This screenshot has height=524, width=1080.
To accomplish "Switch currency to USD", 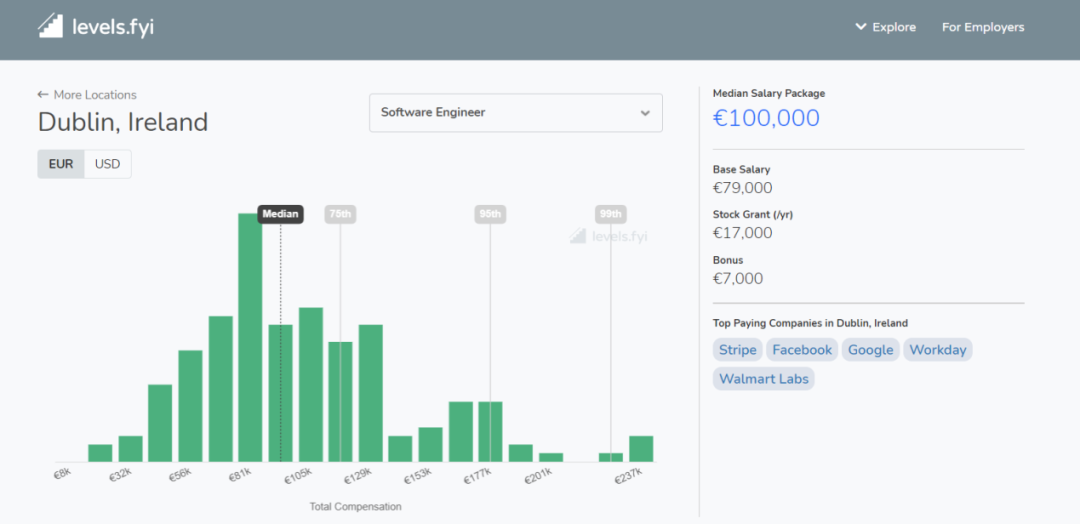I will click(x=107, y=165).
